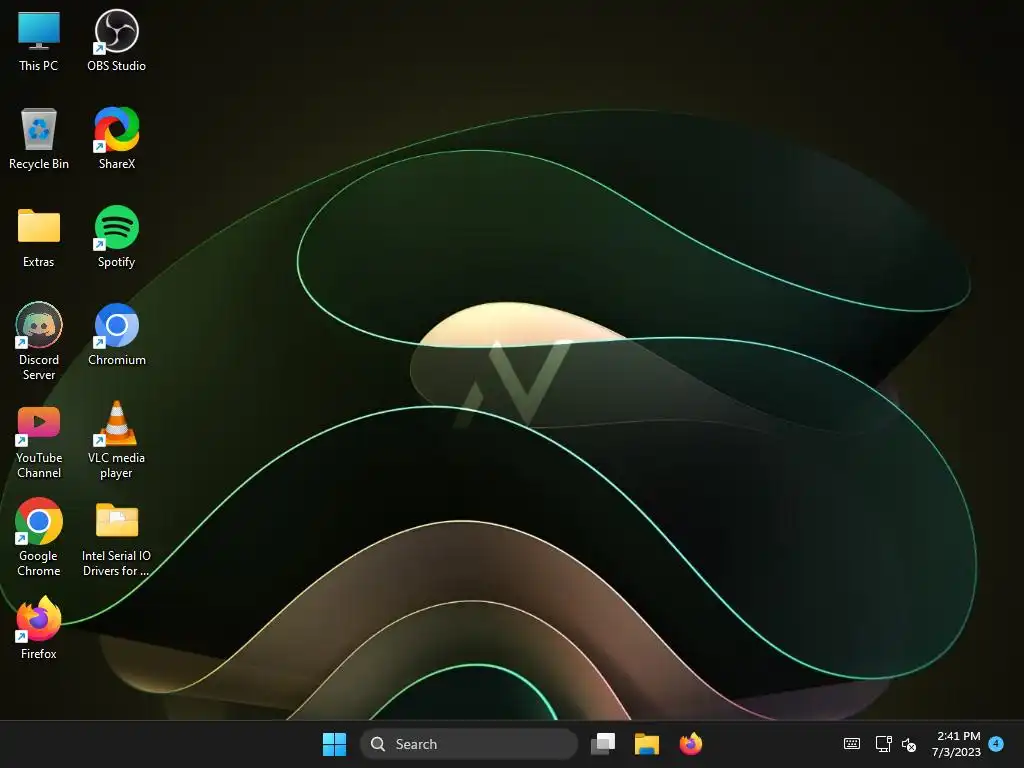Select the VLC media player shortcut
The width and height of the screenshot is (1024, 768).
[x=116, y=440]
